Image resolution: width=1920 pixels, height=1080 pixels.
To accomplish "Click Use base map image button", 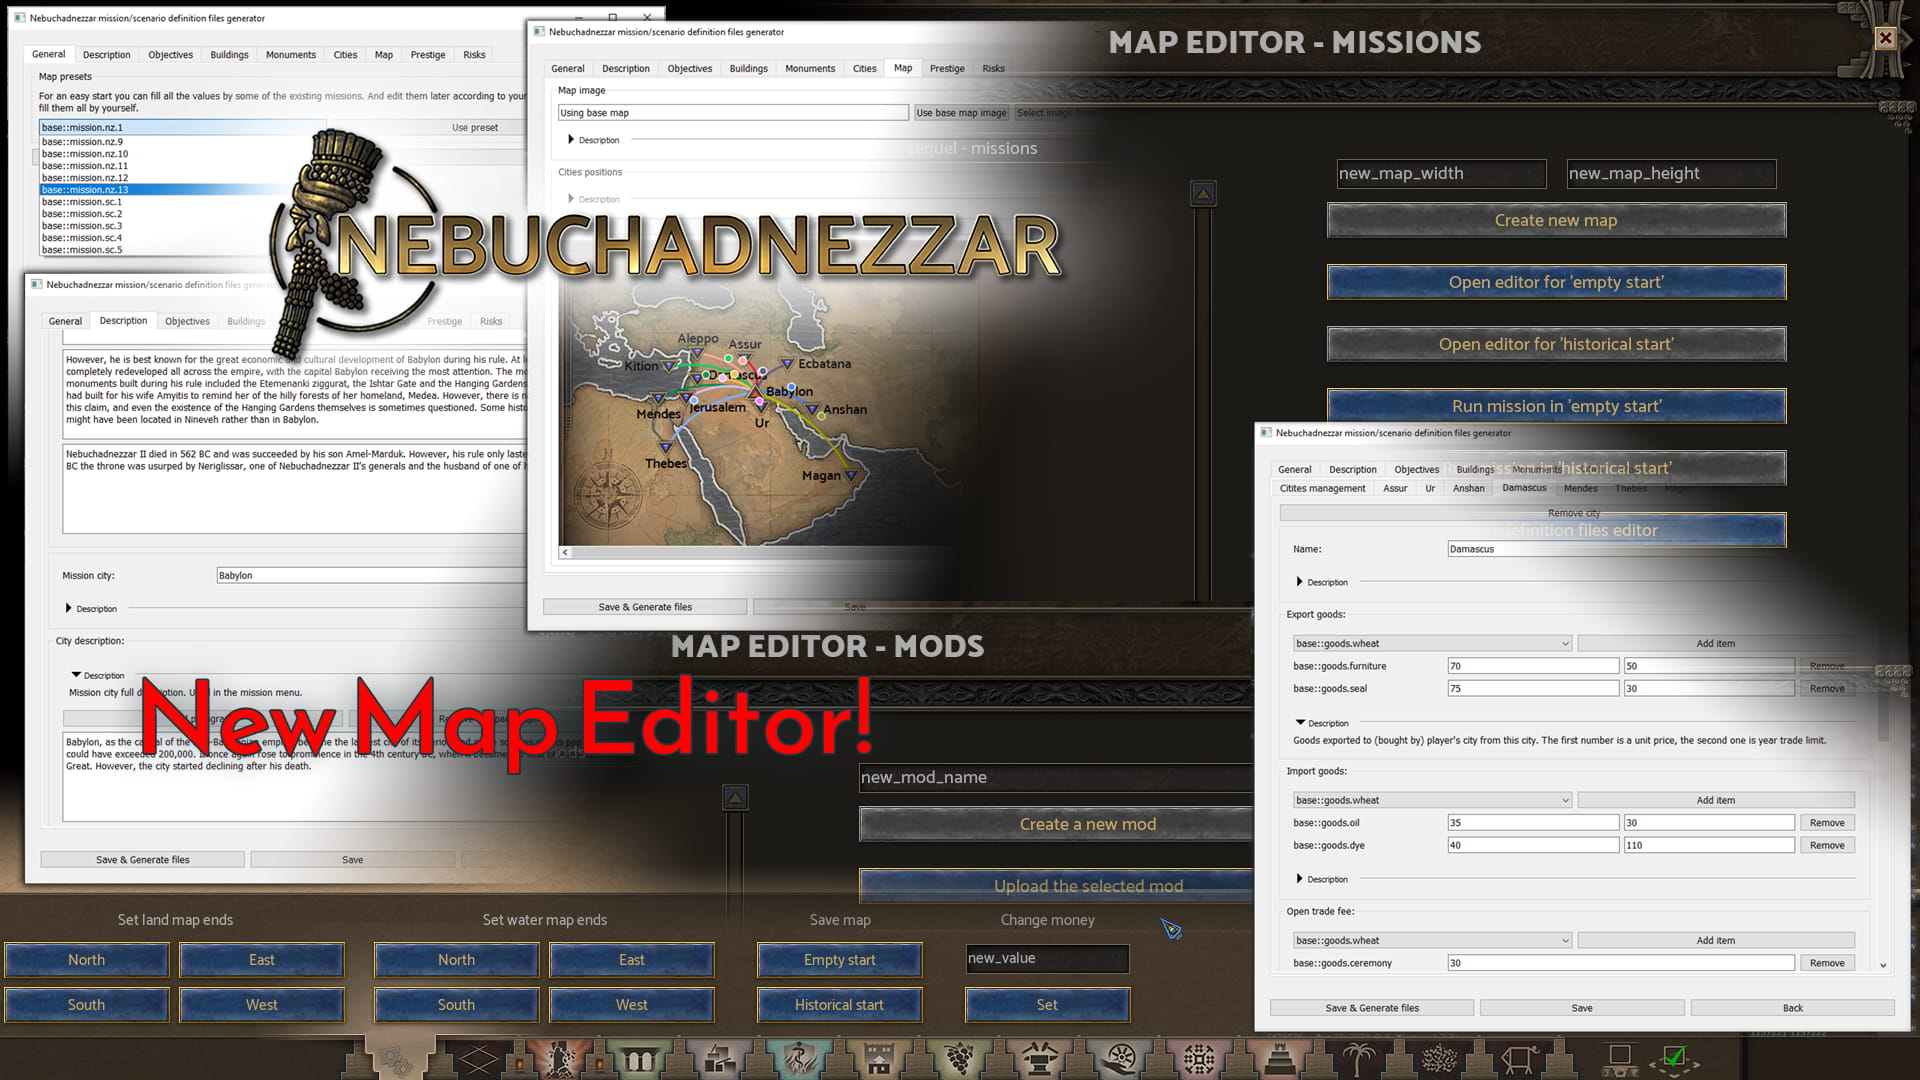I will tap(961, 113).
